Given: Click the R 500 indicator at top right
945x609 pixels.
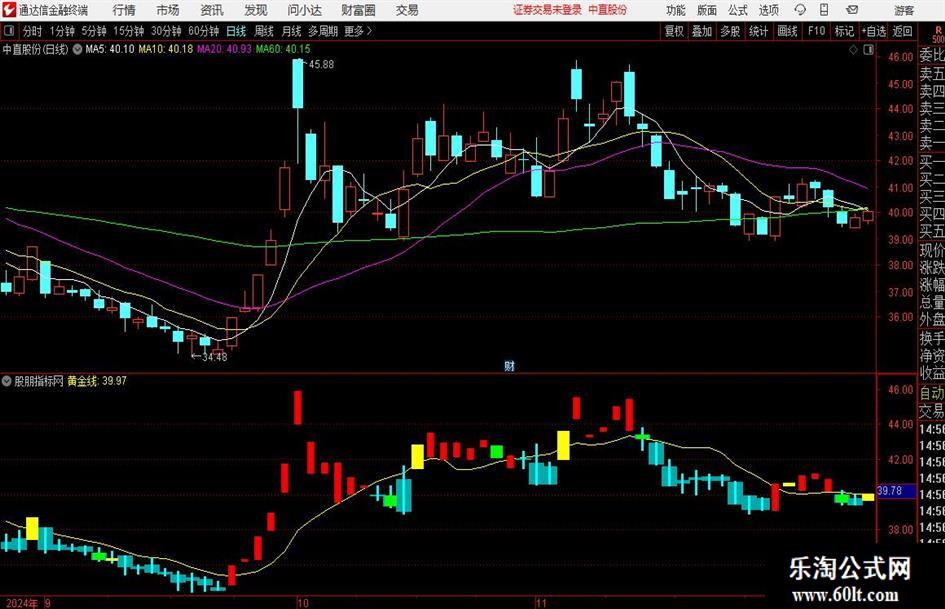Looking at the screenshot, I should (x=938, y=35).
